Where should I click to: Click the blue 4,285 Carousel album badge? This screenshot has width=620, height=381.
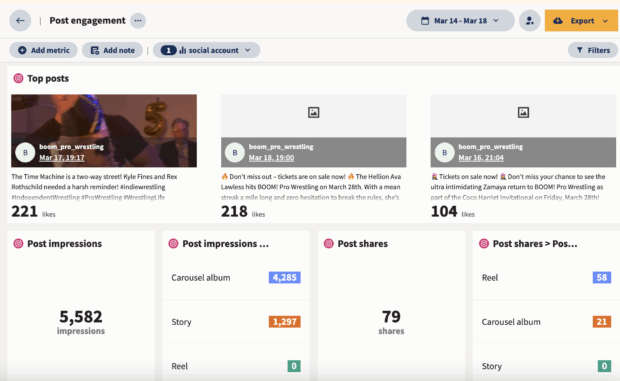(285, 277)
